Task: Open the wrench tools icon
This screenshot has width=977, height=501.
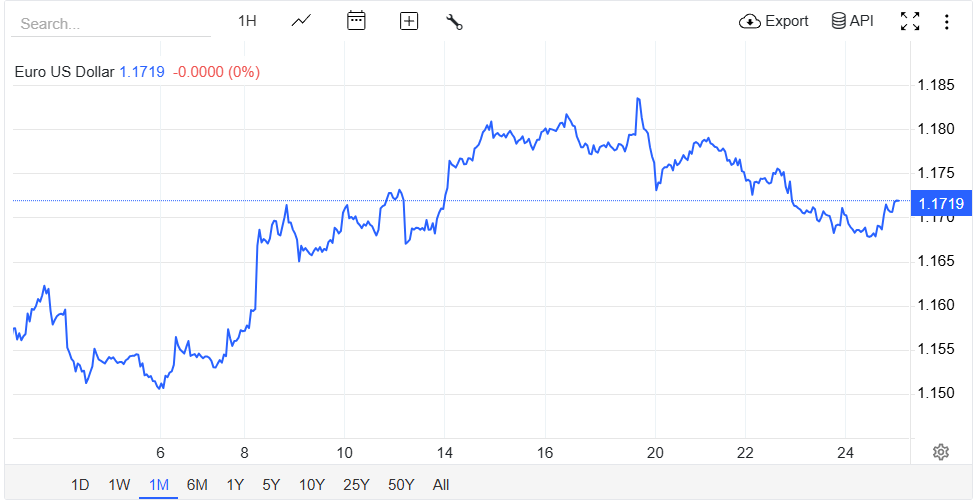Action: [x=454, y=21]
